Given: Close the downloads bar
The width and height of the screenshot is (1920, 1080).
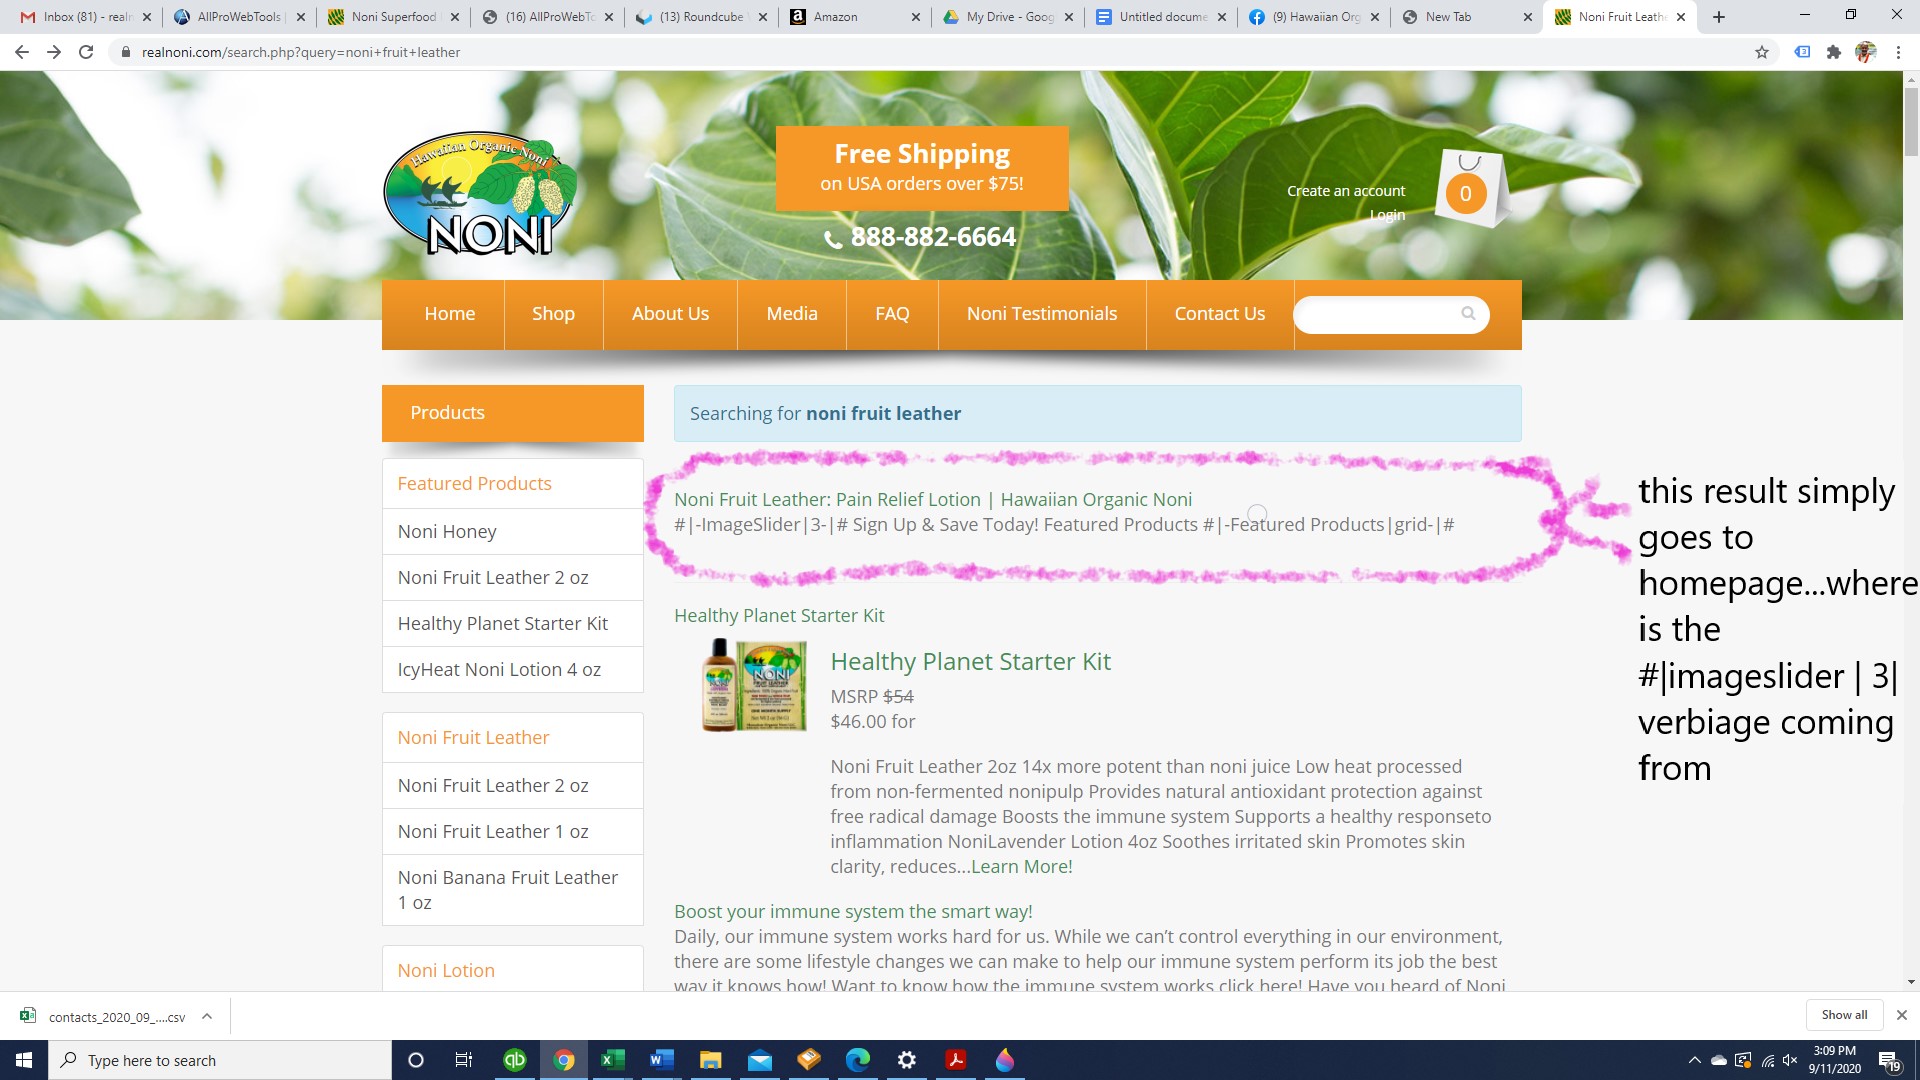Looking at the screenshot, I should tap(1901, 1015).
